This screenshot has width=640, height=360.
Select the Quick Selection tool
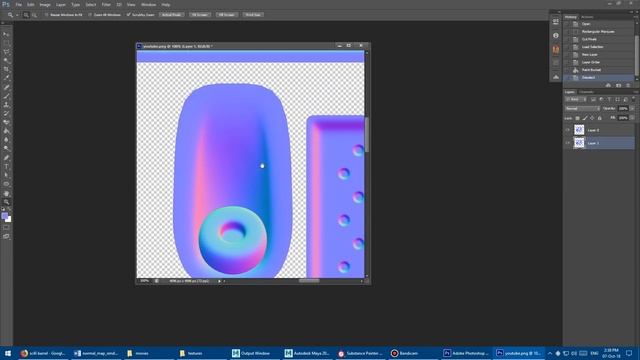[x=6, y=61]
